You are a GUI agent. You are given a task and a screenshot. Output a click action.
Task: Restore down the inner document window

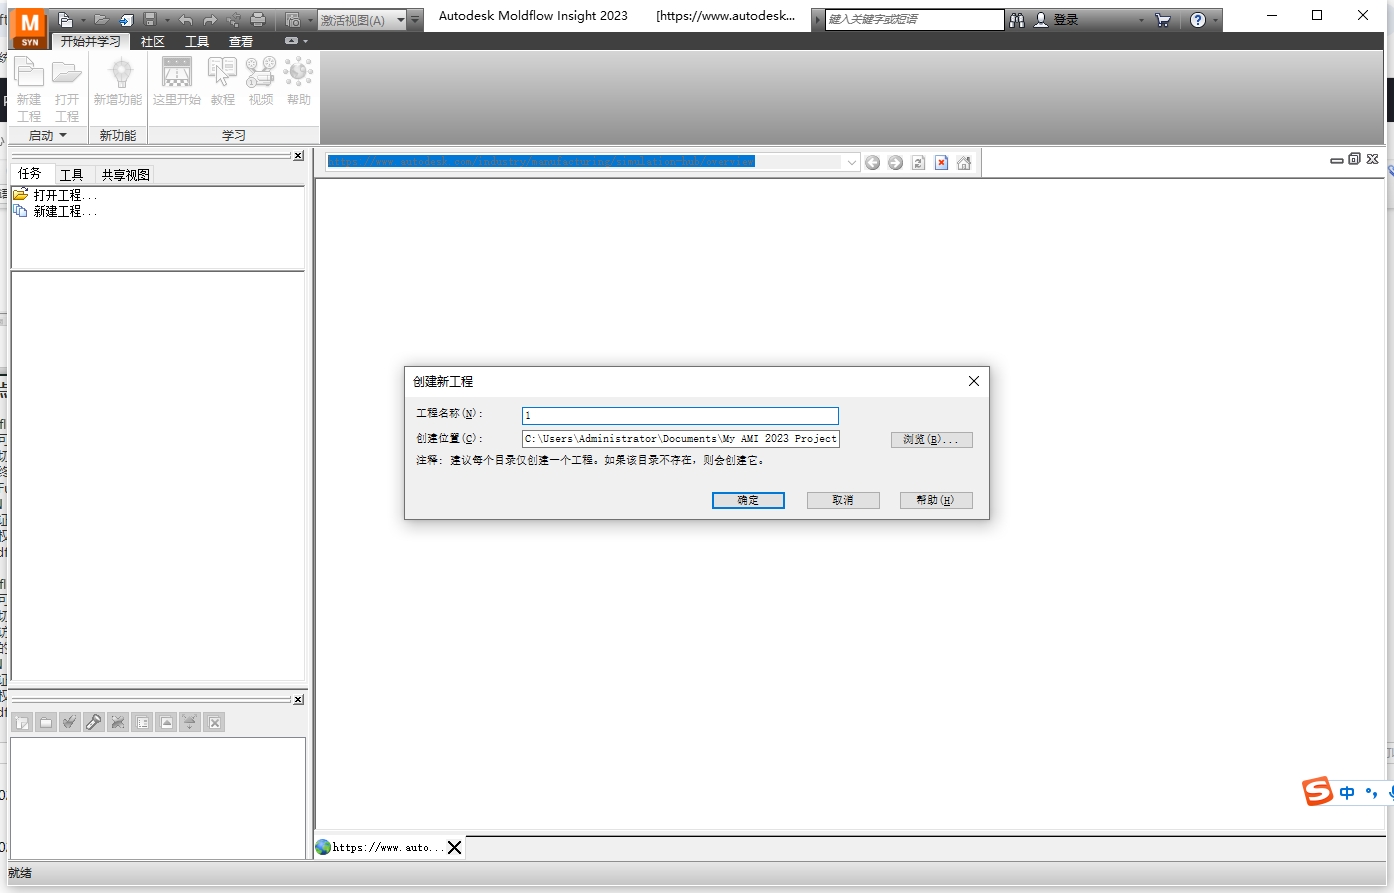pyautogui.click(x=1354, y=159)
